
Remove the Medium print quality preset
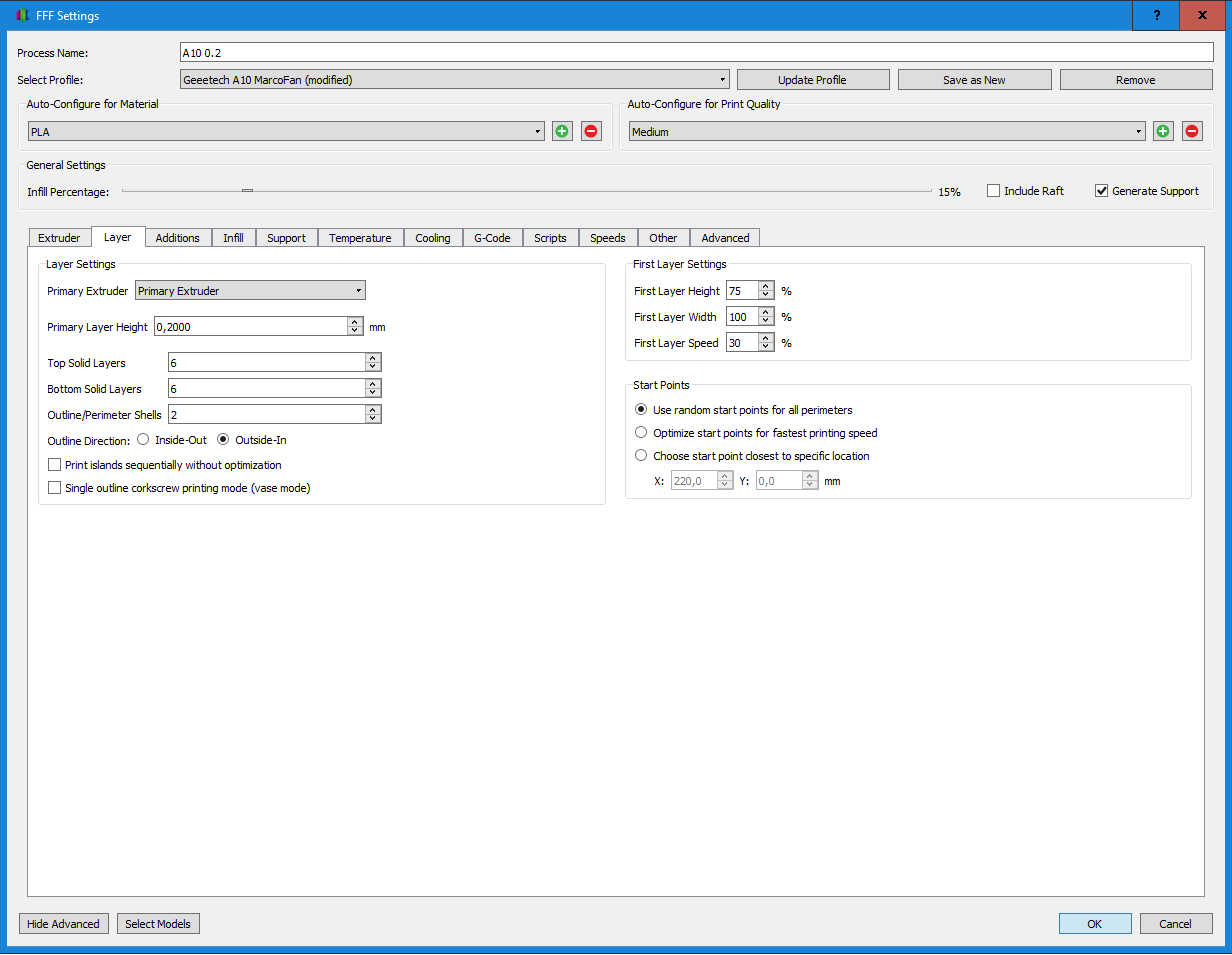(x=1192, y=131)
